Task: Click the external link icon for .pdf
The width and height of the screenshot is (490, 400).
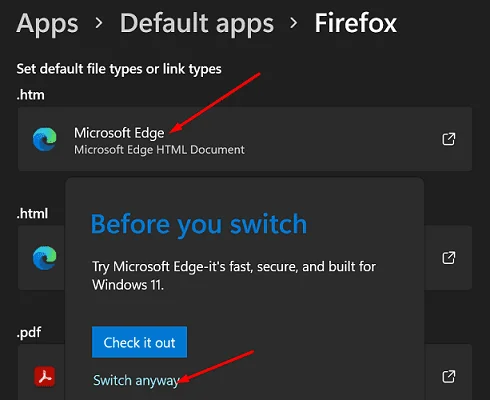Action: [x=449, y=377]
